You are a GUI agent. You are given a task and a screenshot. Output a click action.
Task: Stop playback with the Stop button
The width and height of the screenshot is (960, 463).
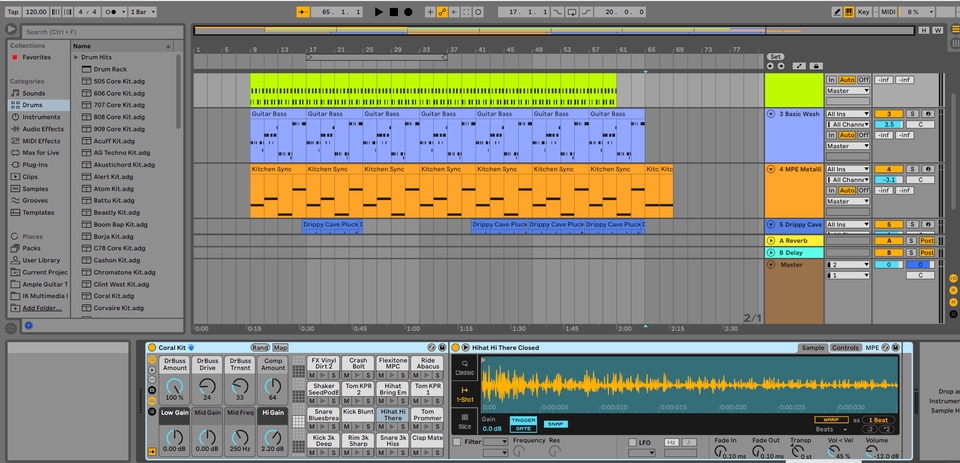394,12
